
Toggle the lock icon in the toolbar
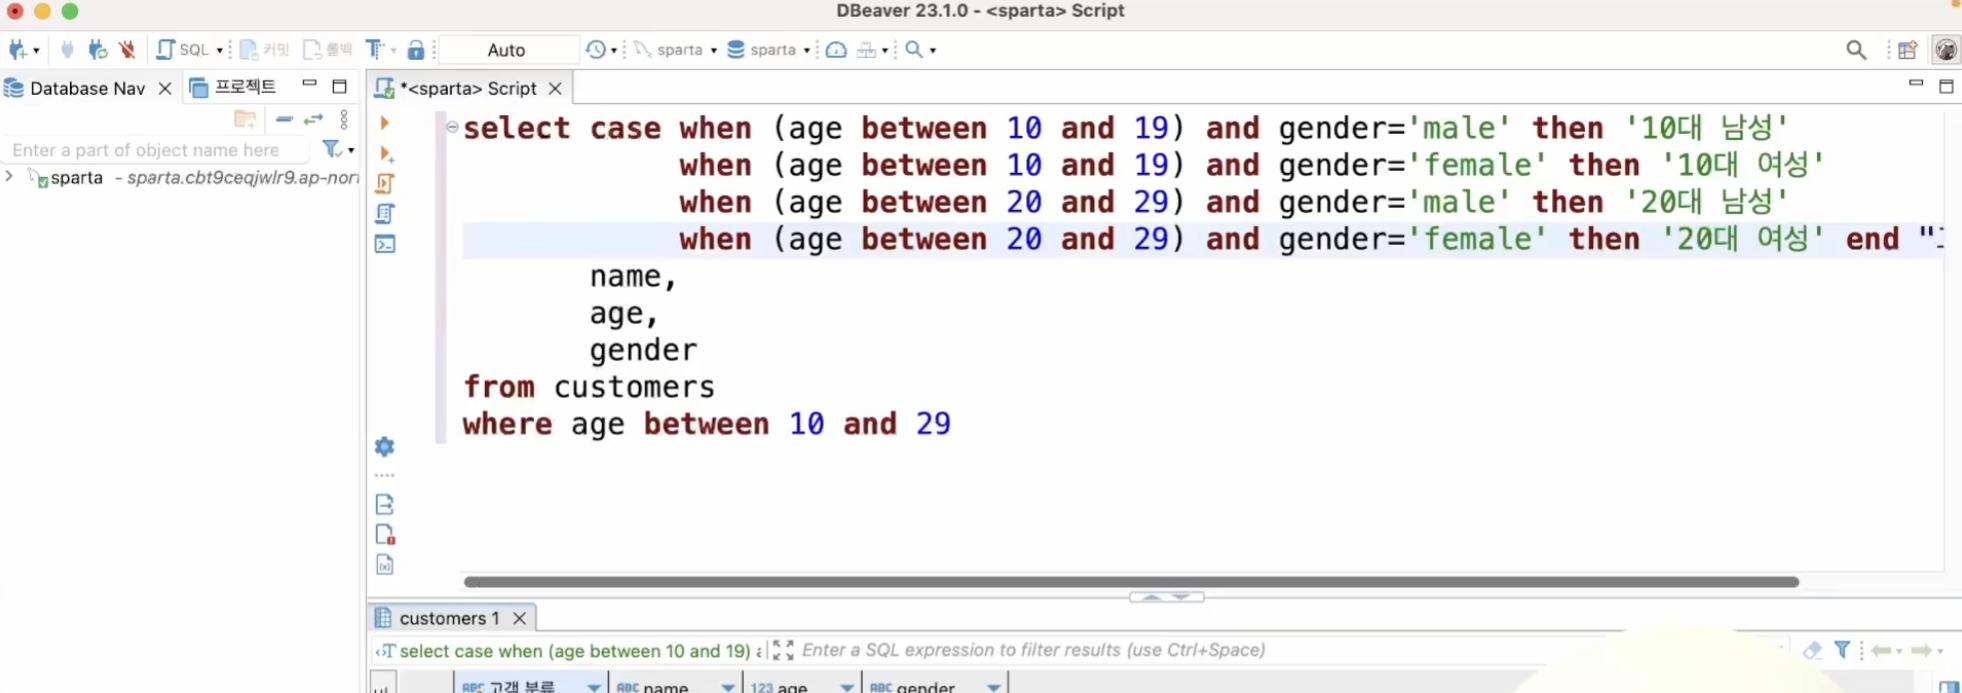[x=416, y=49]
